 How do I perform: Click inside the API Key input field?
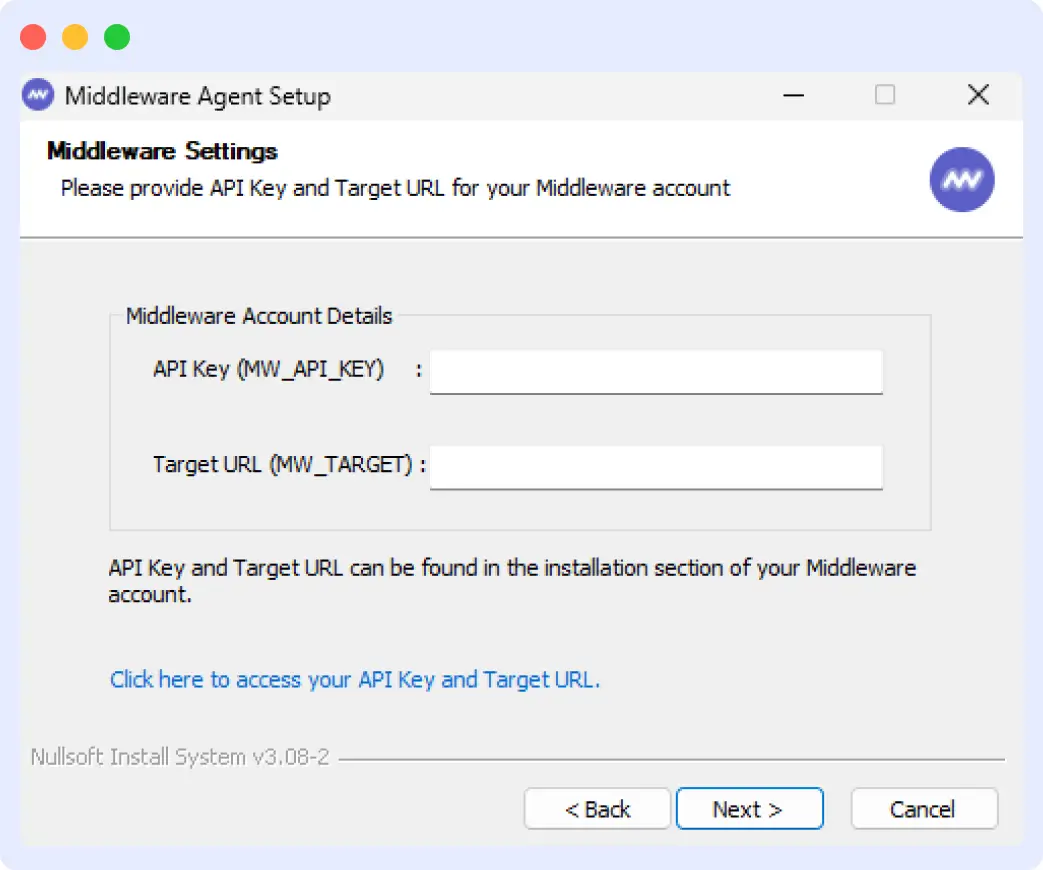tap(655, 371)
